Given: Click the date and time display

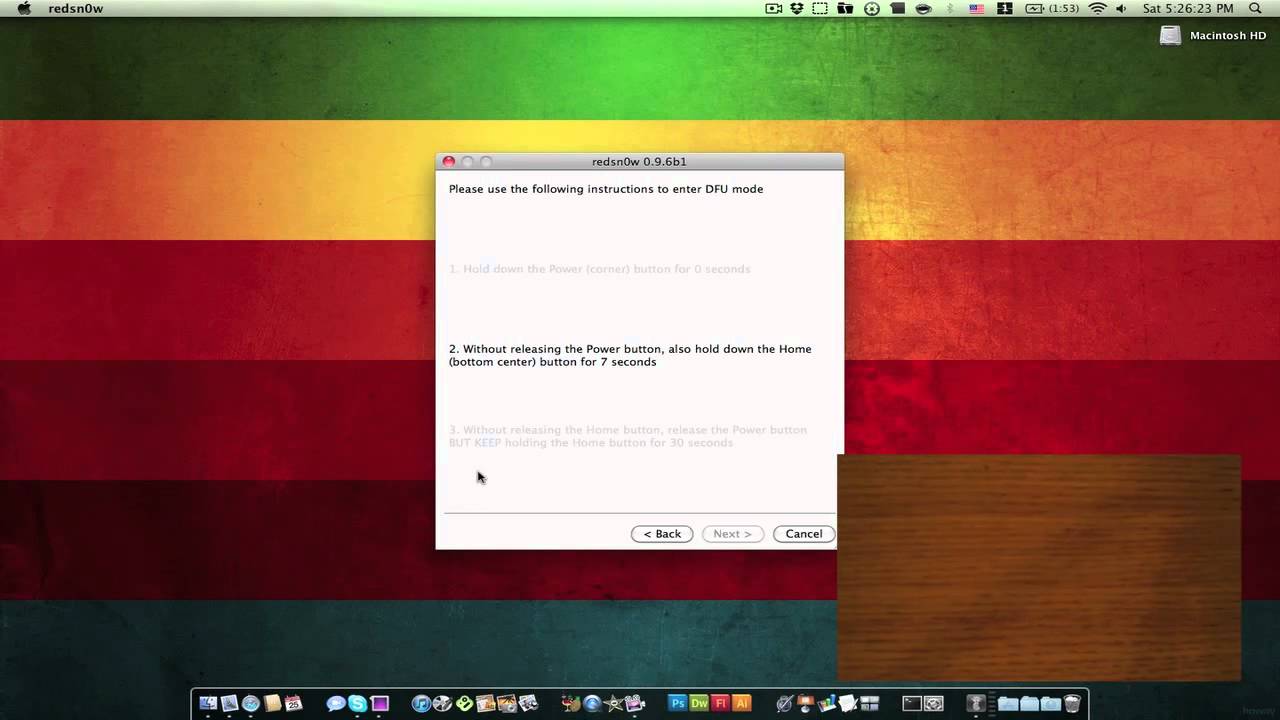Looking at the screenshot, I should pos(1188,8).
